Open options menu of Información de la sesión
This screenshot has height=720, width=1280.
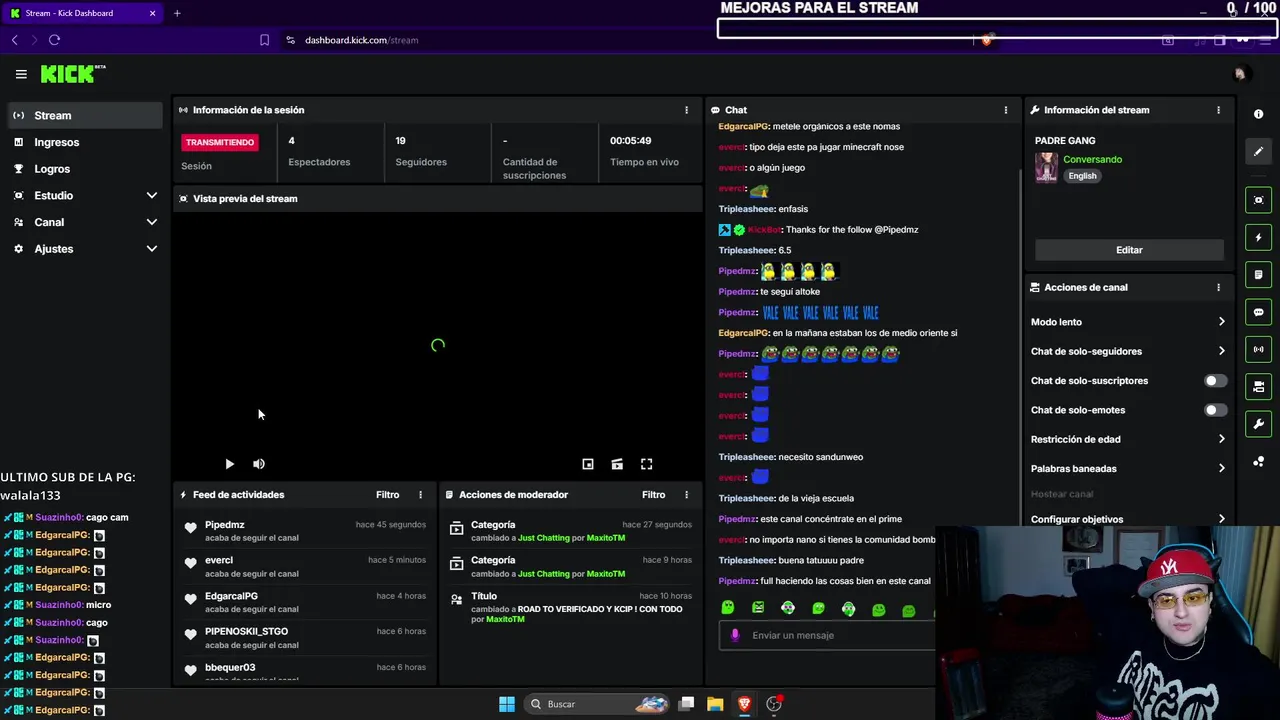point(686,110)
